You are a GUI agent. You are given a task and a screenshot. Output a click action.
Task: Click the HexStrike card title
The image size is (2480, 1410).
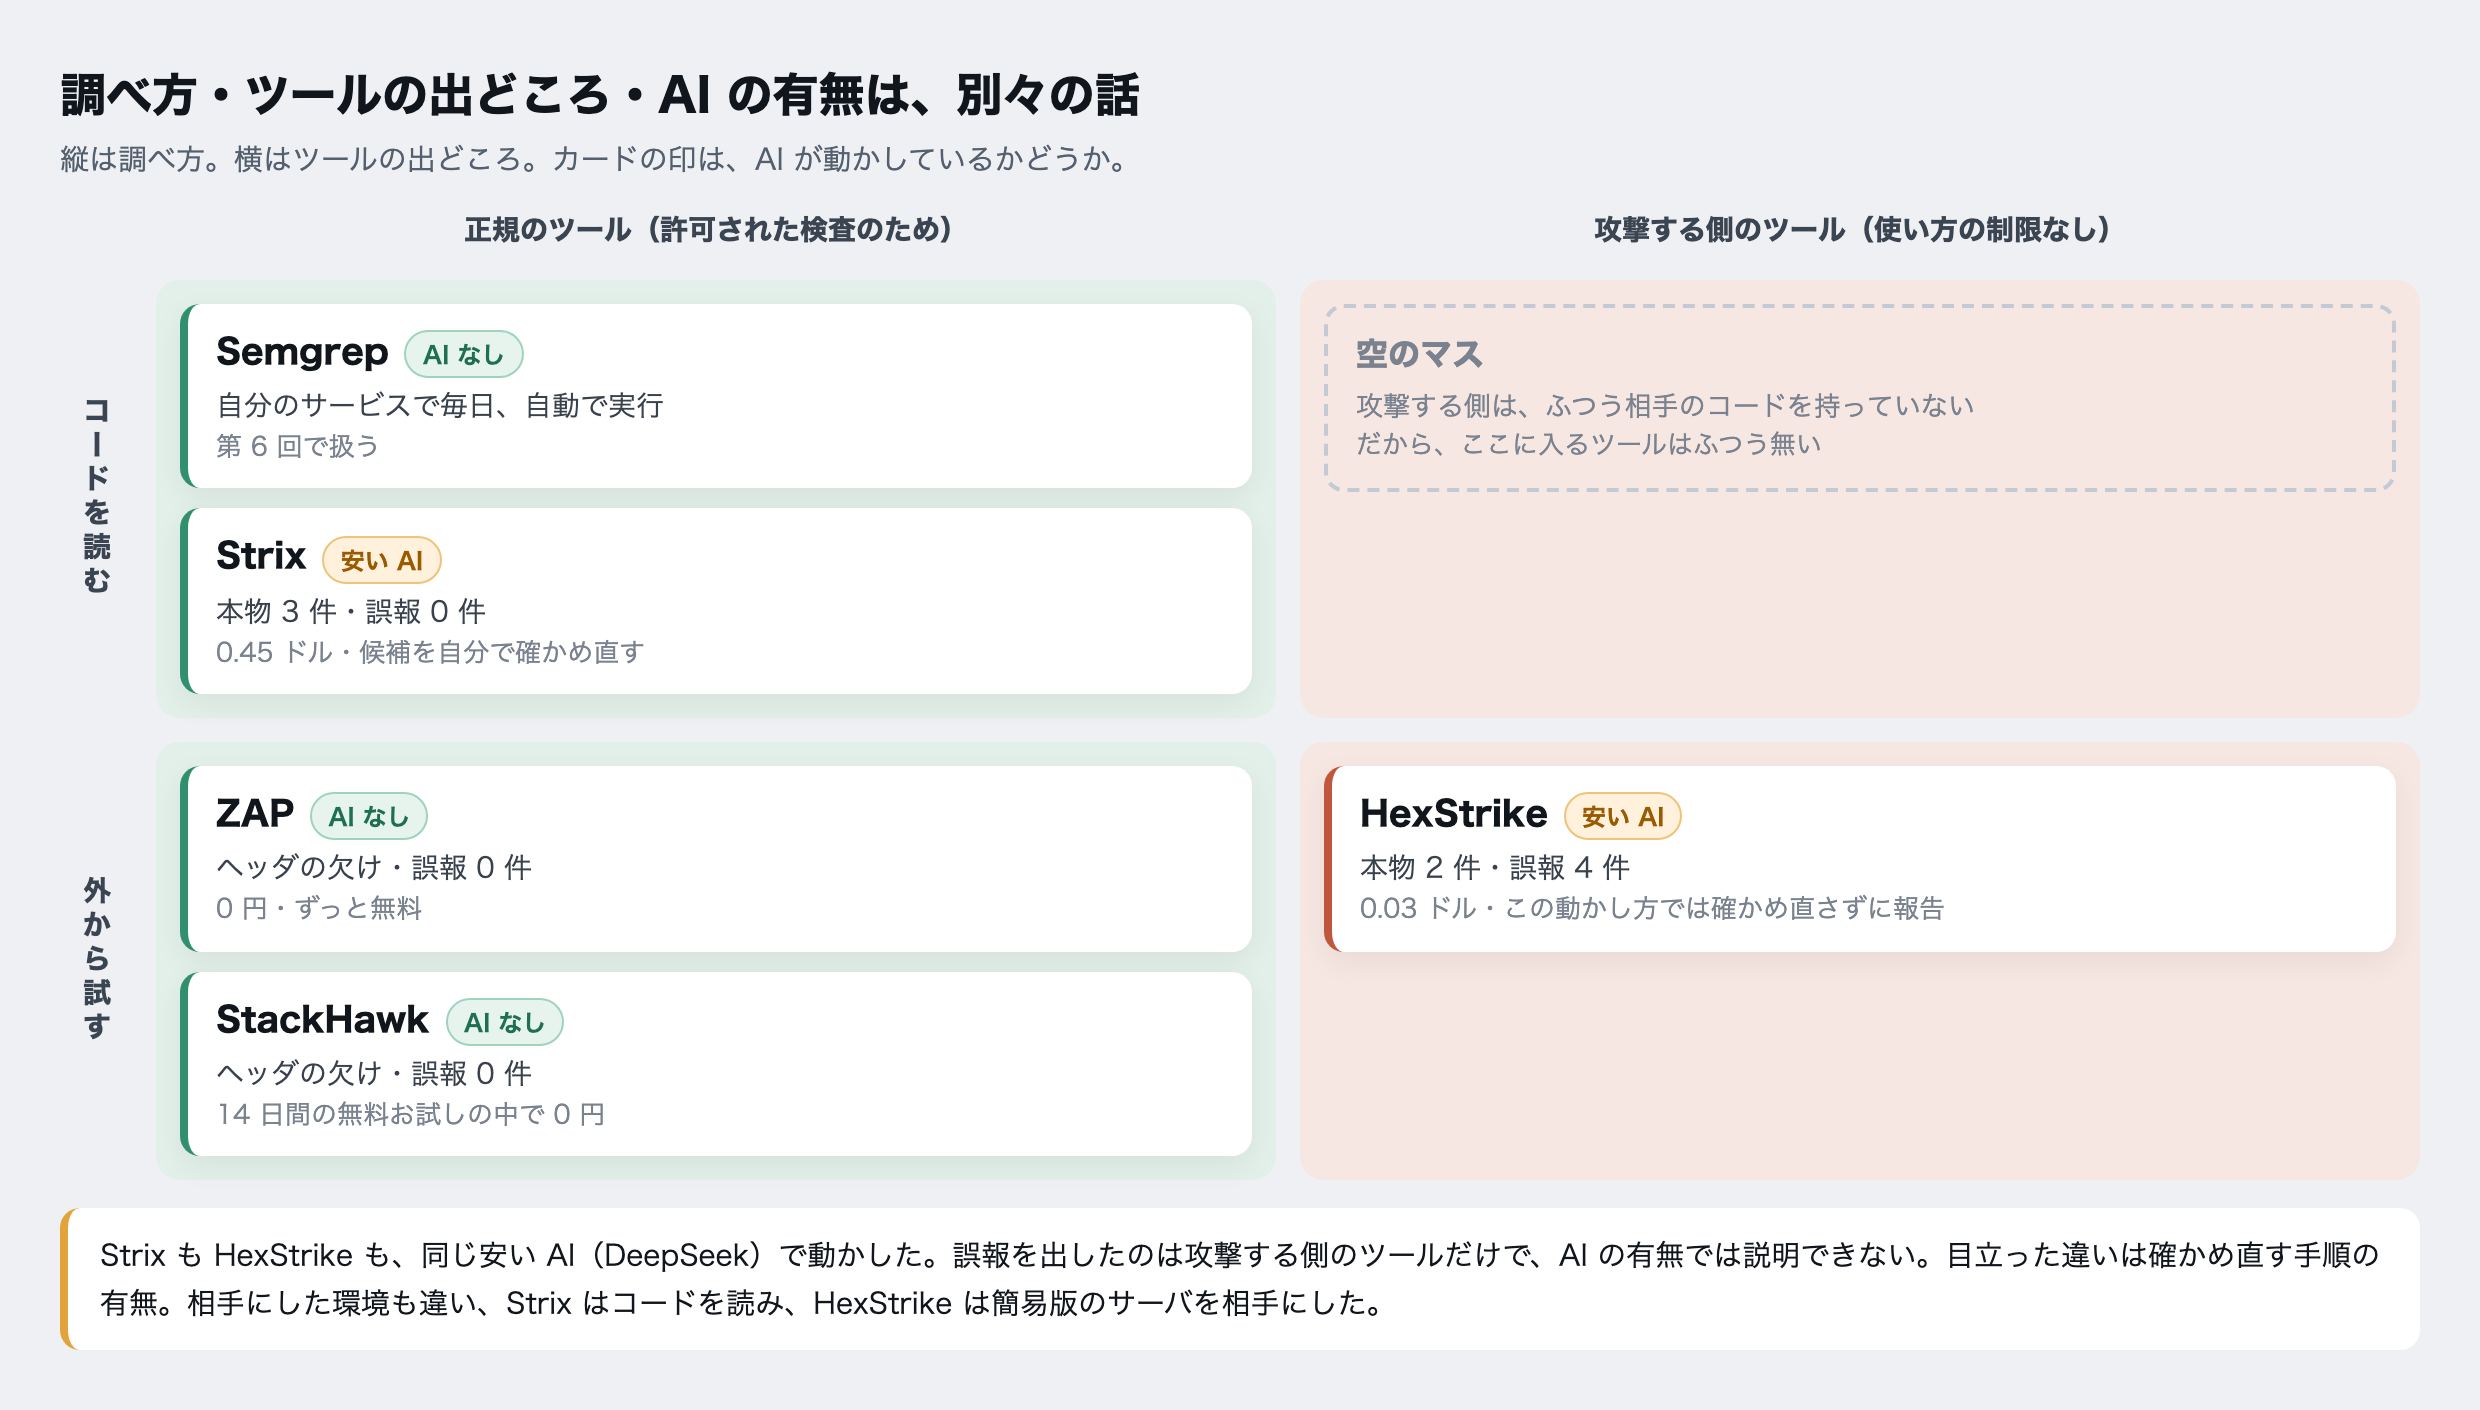(x=1453, y=813)
